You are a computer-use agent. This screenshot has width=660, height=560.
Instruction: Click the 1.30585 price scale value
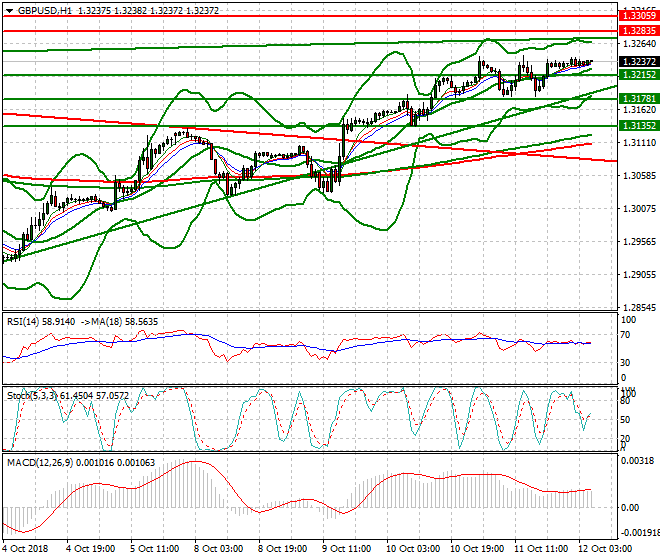point(639,176)
